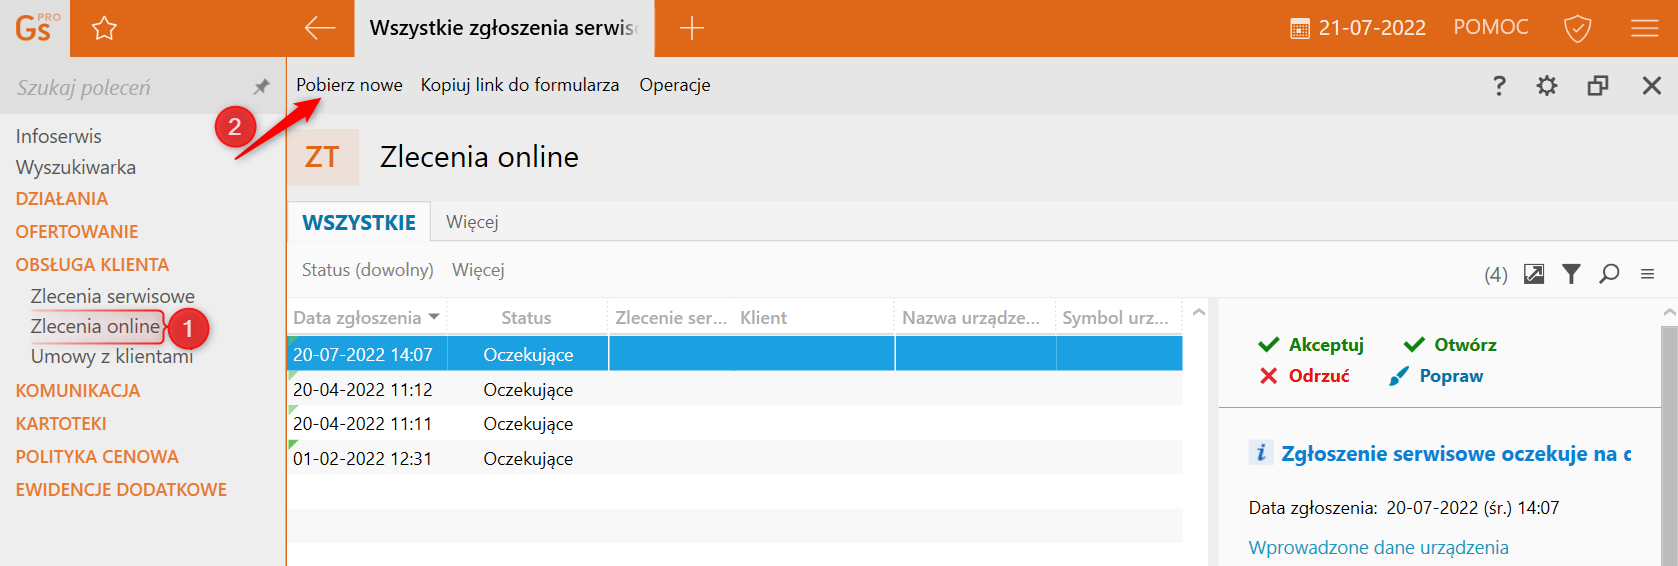This screenshot has height=566, width=1678.
Task: Open the Operacje menu
Action: coord(675,85)
